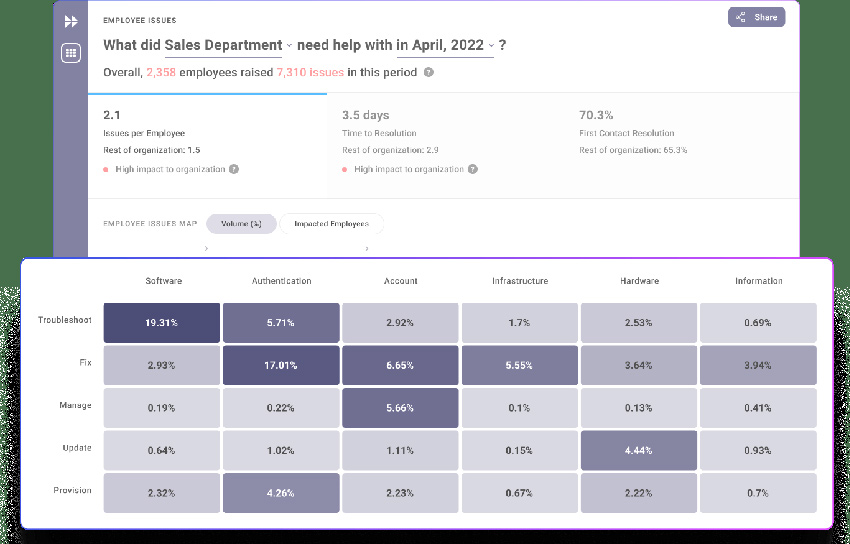Click the Account column header
This screenshot has height=544, width=850.
[401, 281]
